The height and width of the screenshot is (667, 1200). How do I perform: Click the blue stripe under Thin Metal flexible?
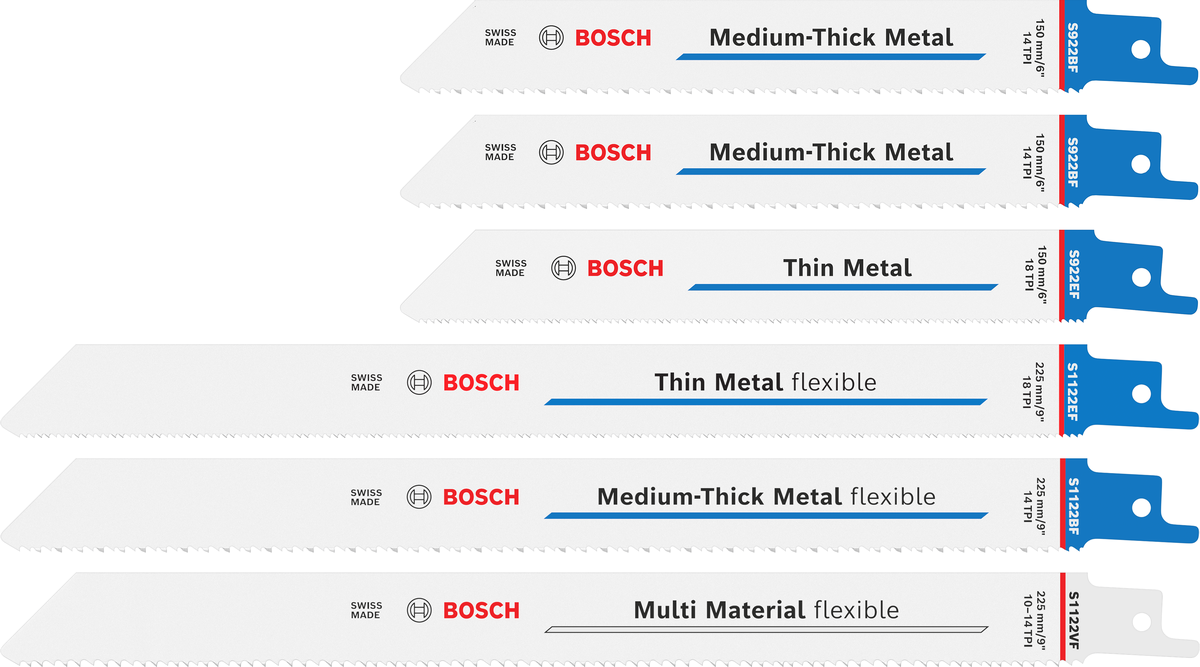coord(766,401)
